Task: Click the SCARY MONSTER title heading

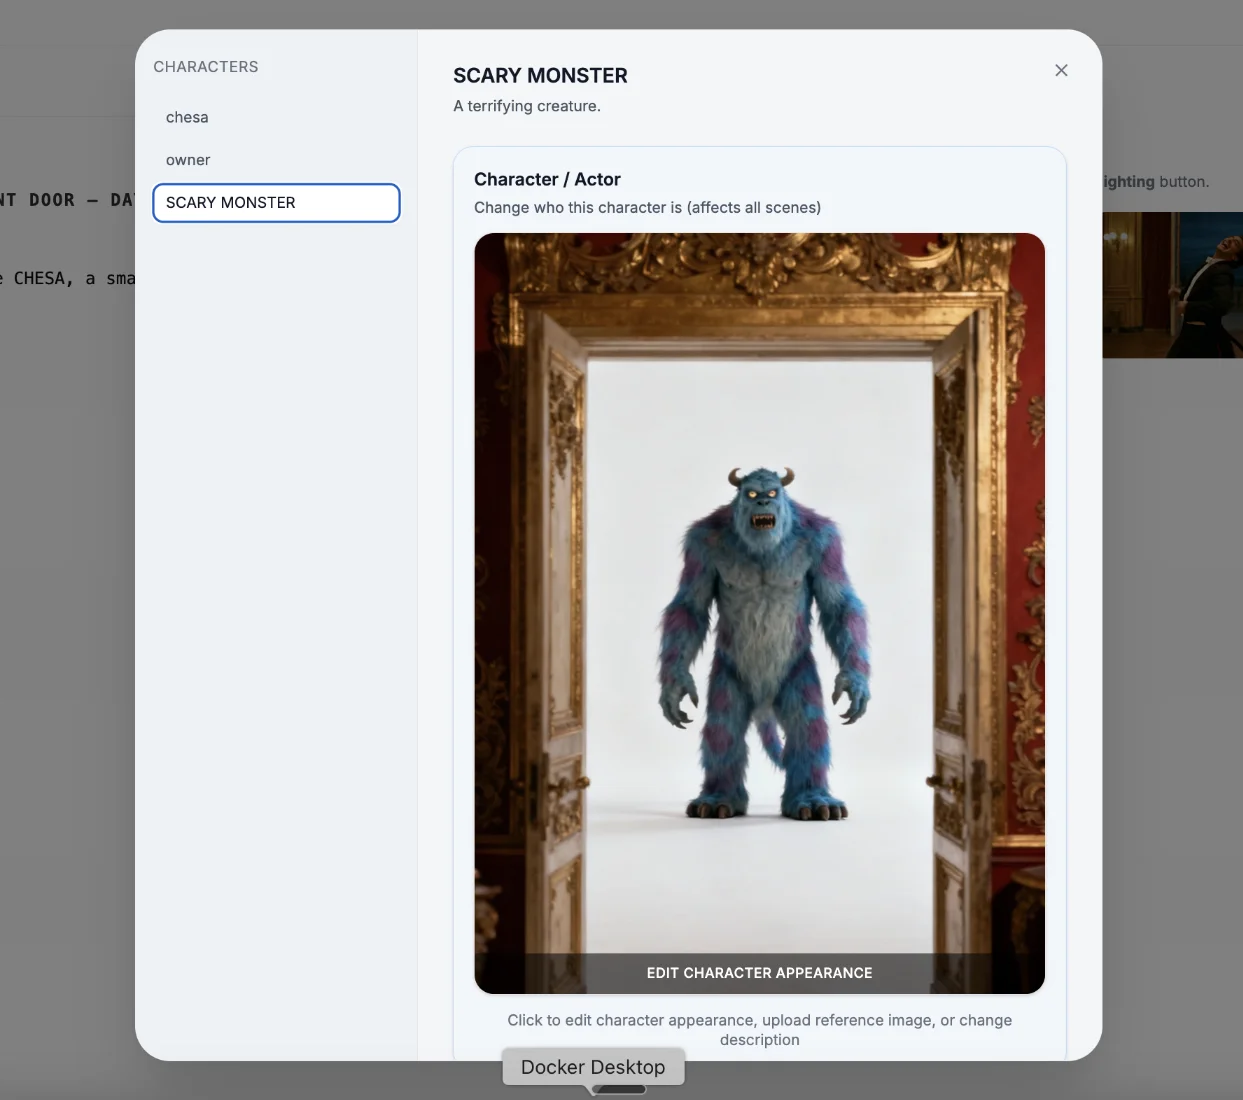Action: pos(540,75)
